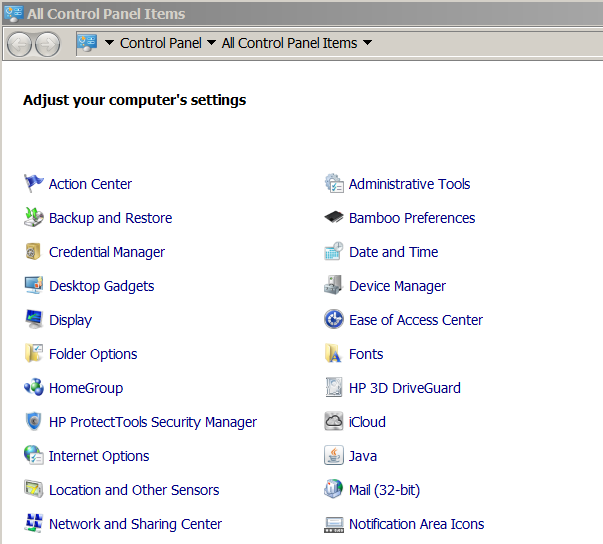Screen dimensions: 603x544
Task: Open the HomeGroup link
Action: coord(86,388)
